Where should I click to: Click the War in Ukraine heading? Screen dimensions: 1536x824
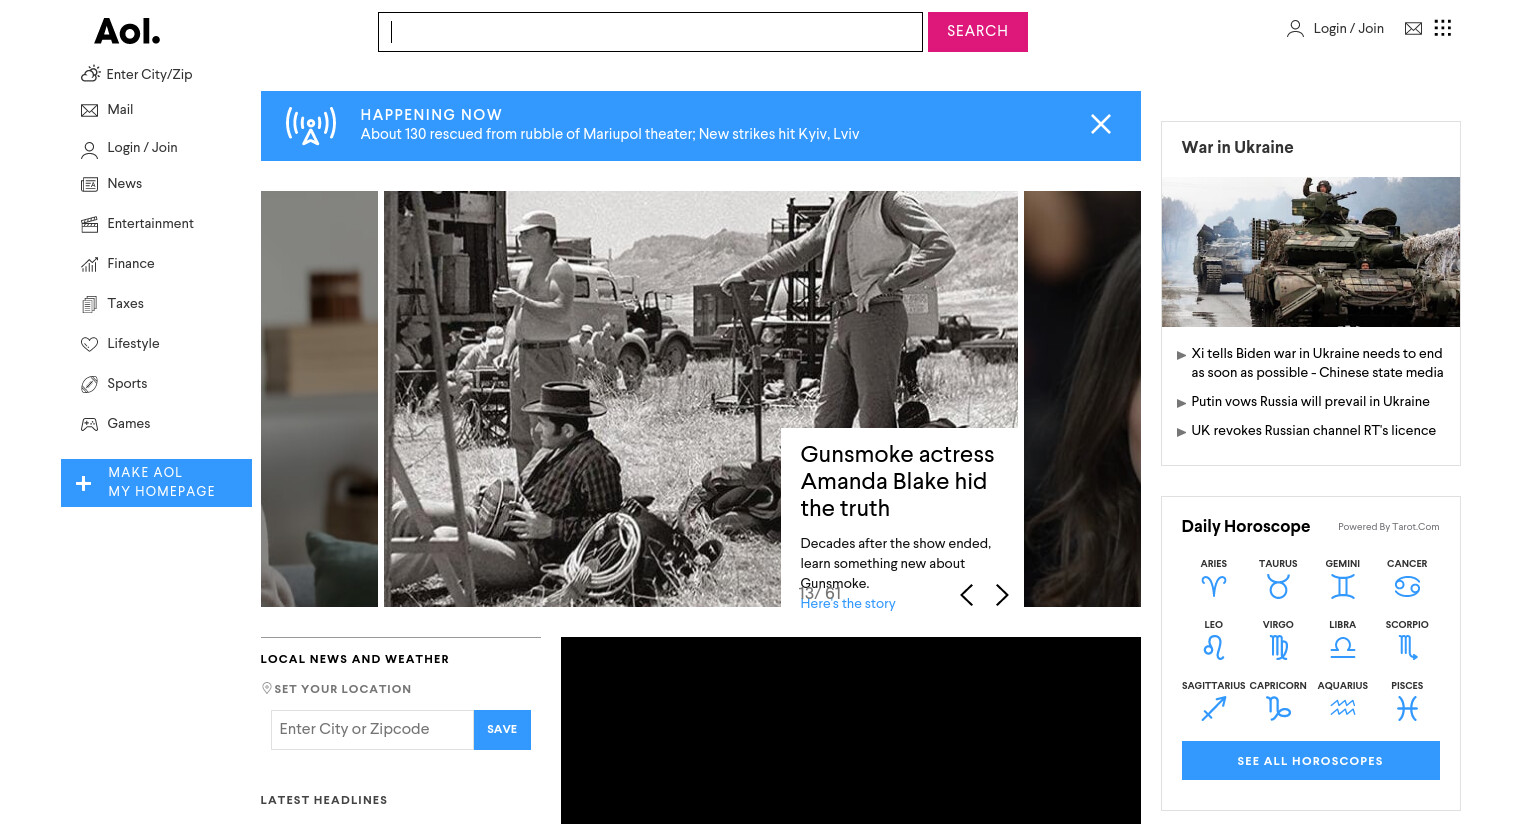coord(1237,147)
